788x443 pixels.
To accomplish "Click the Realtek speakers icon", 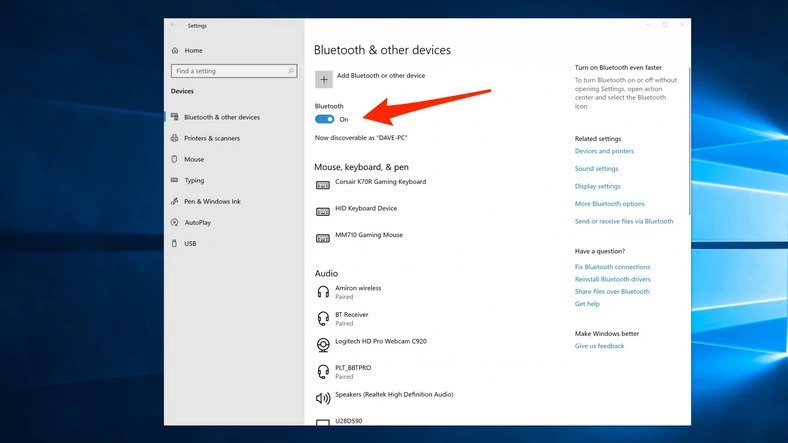I will point(323,398).
